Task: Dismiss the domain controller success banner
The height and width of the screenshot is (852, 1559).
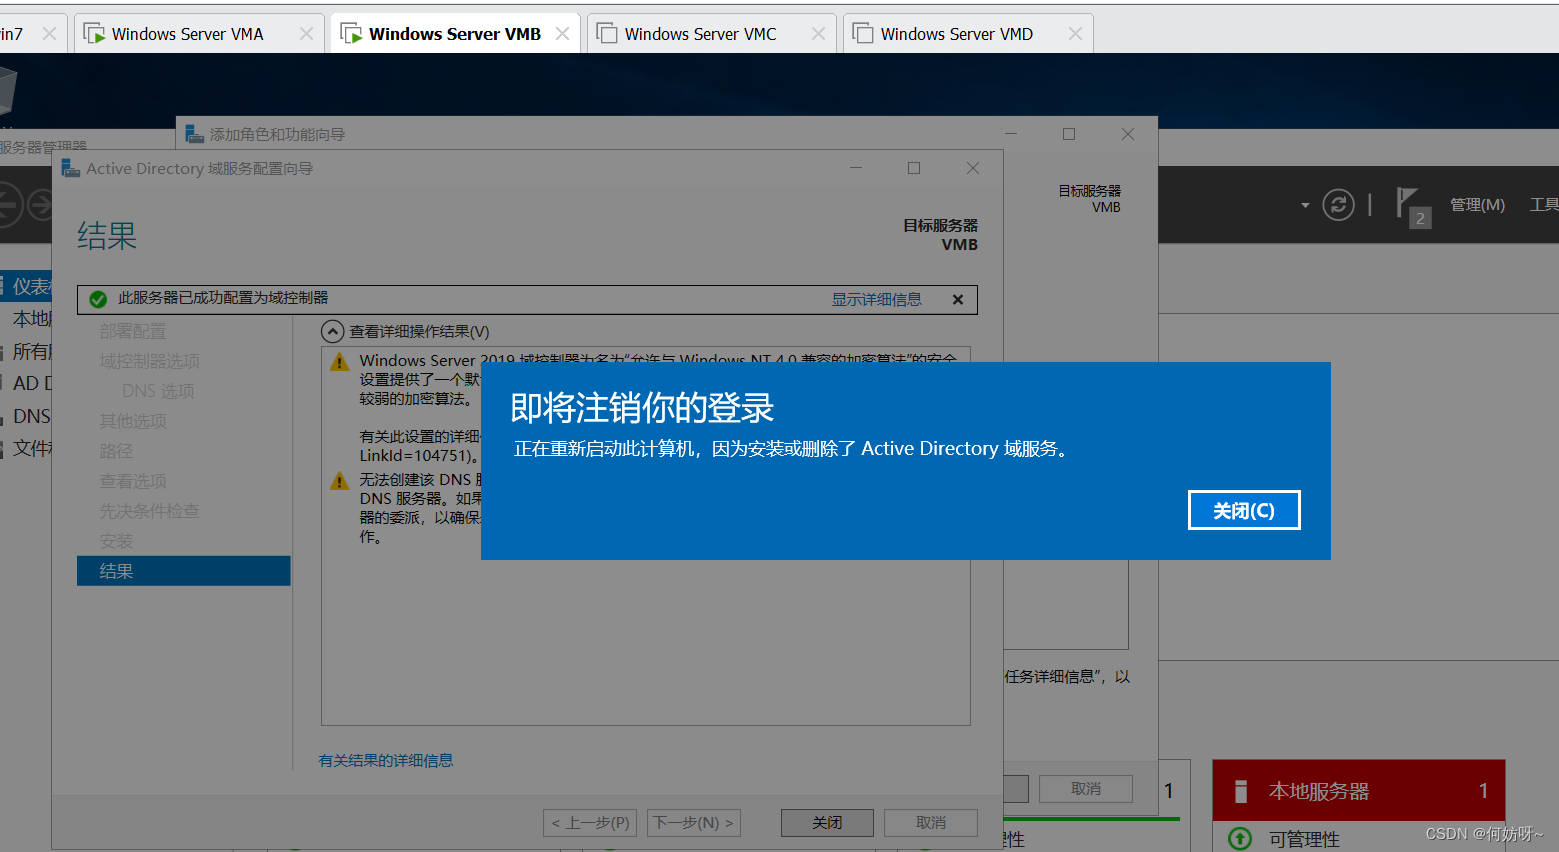Action: tap(958, 299)
